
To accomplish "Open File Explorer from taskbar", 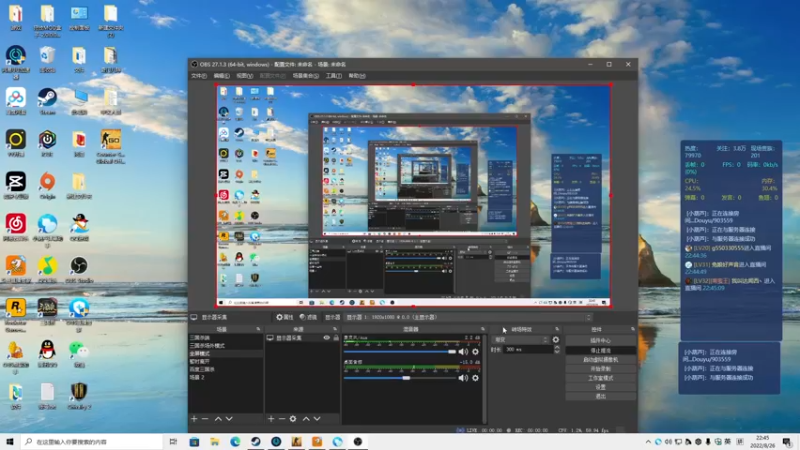I will [215, 442].
